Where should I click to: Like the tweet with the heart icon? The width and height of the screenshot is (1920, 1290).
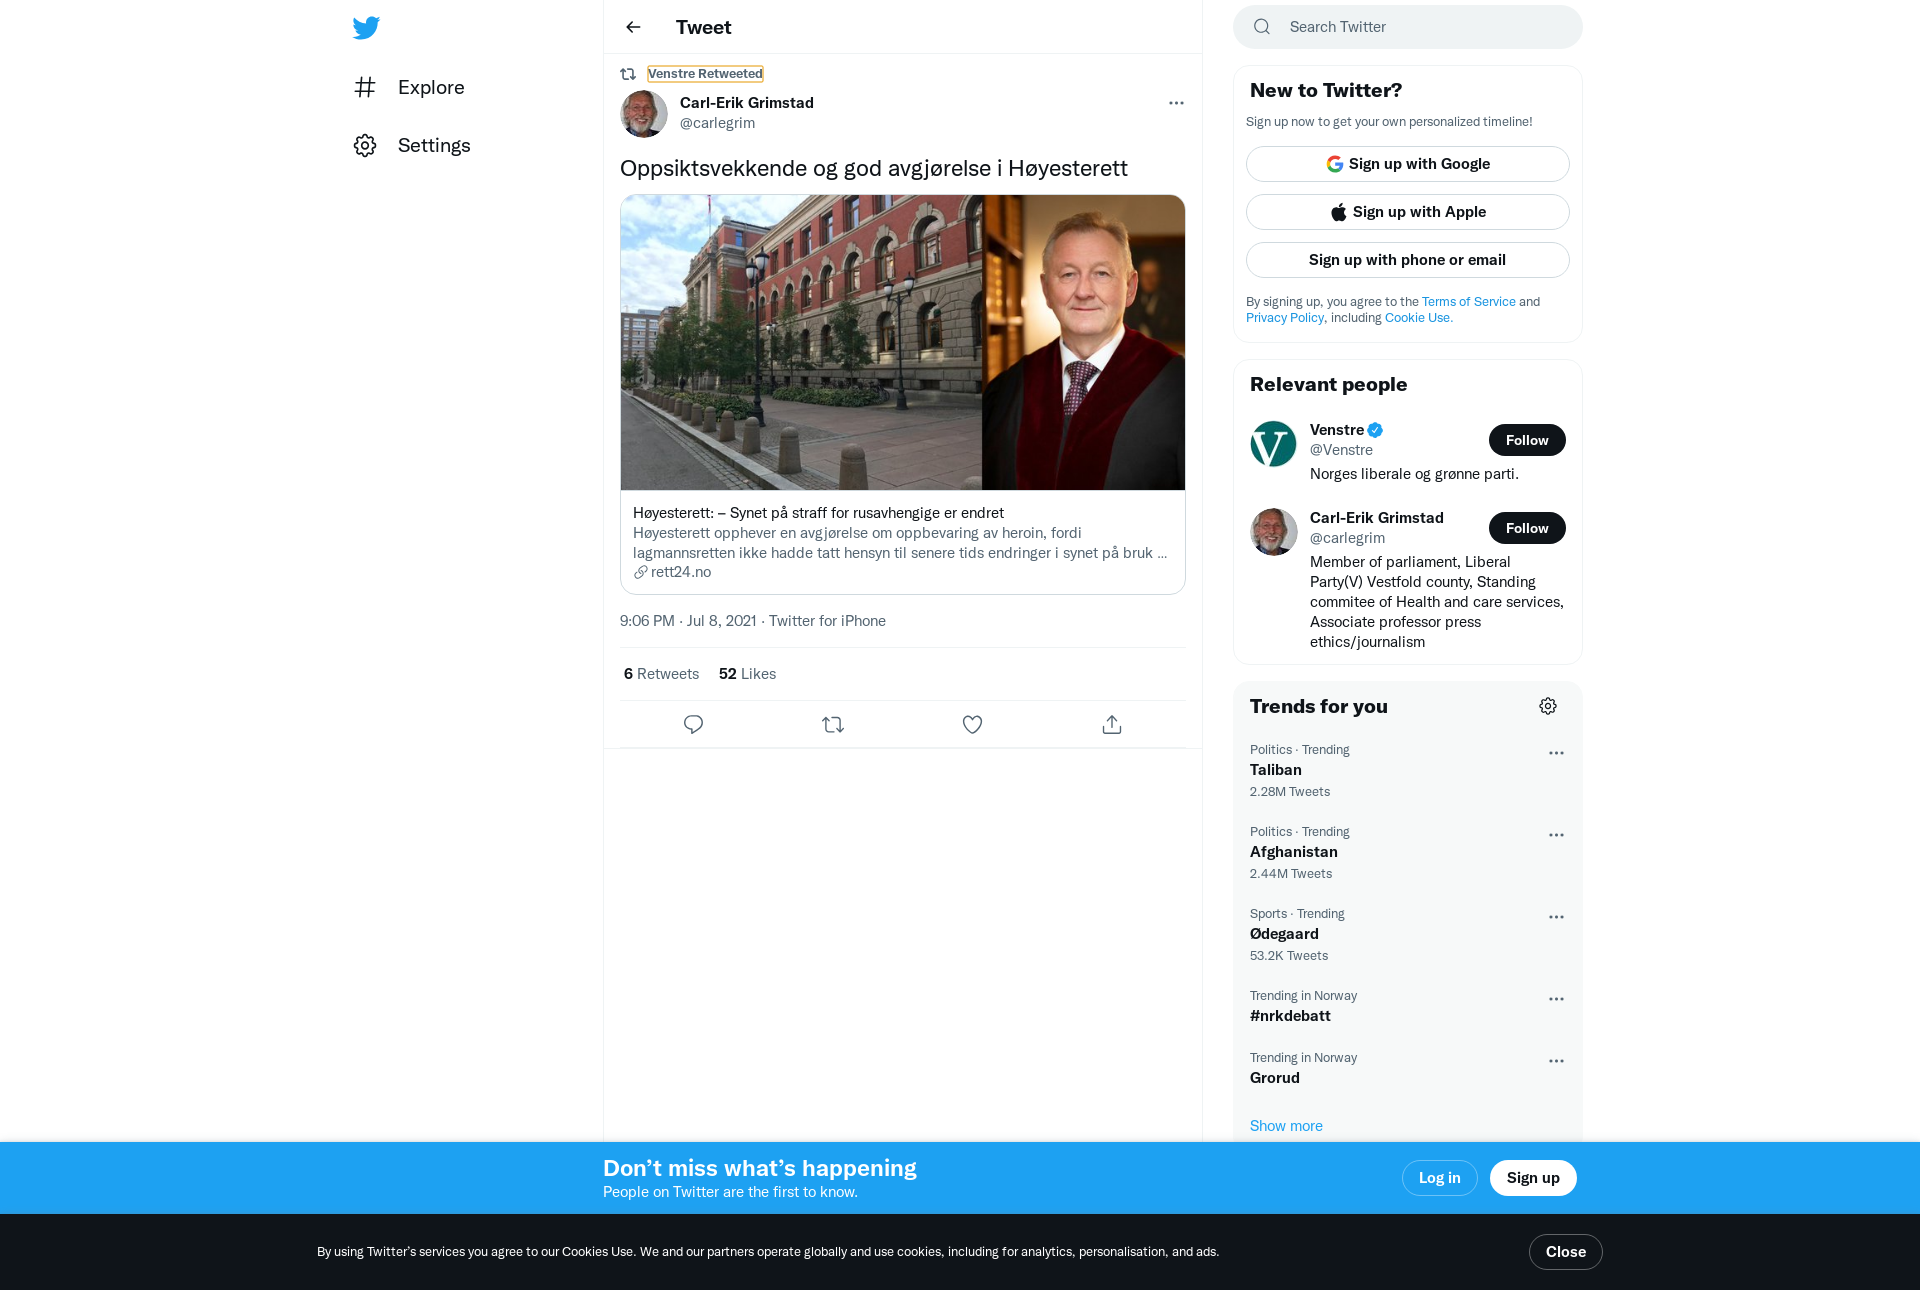coord(972,724)
